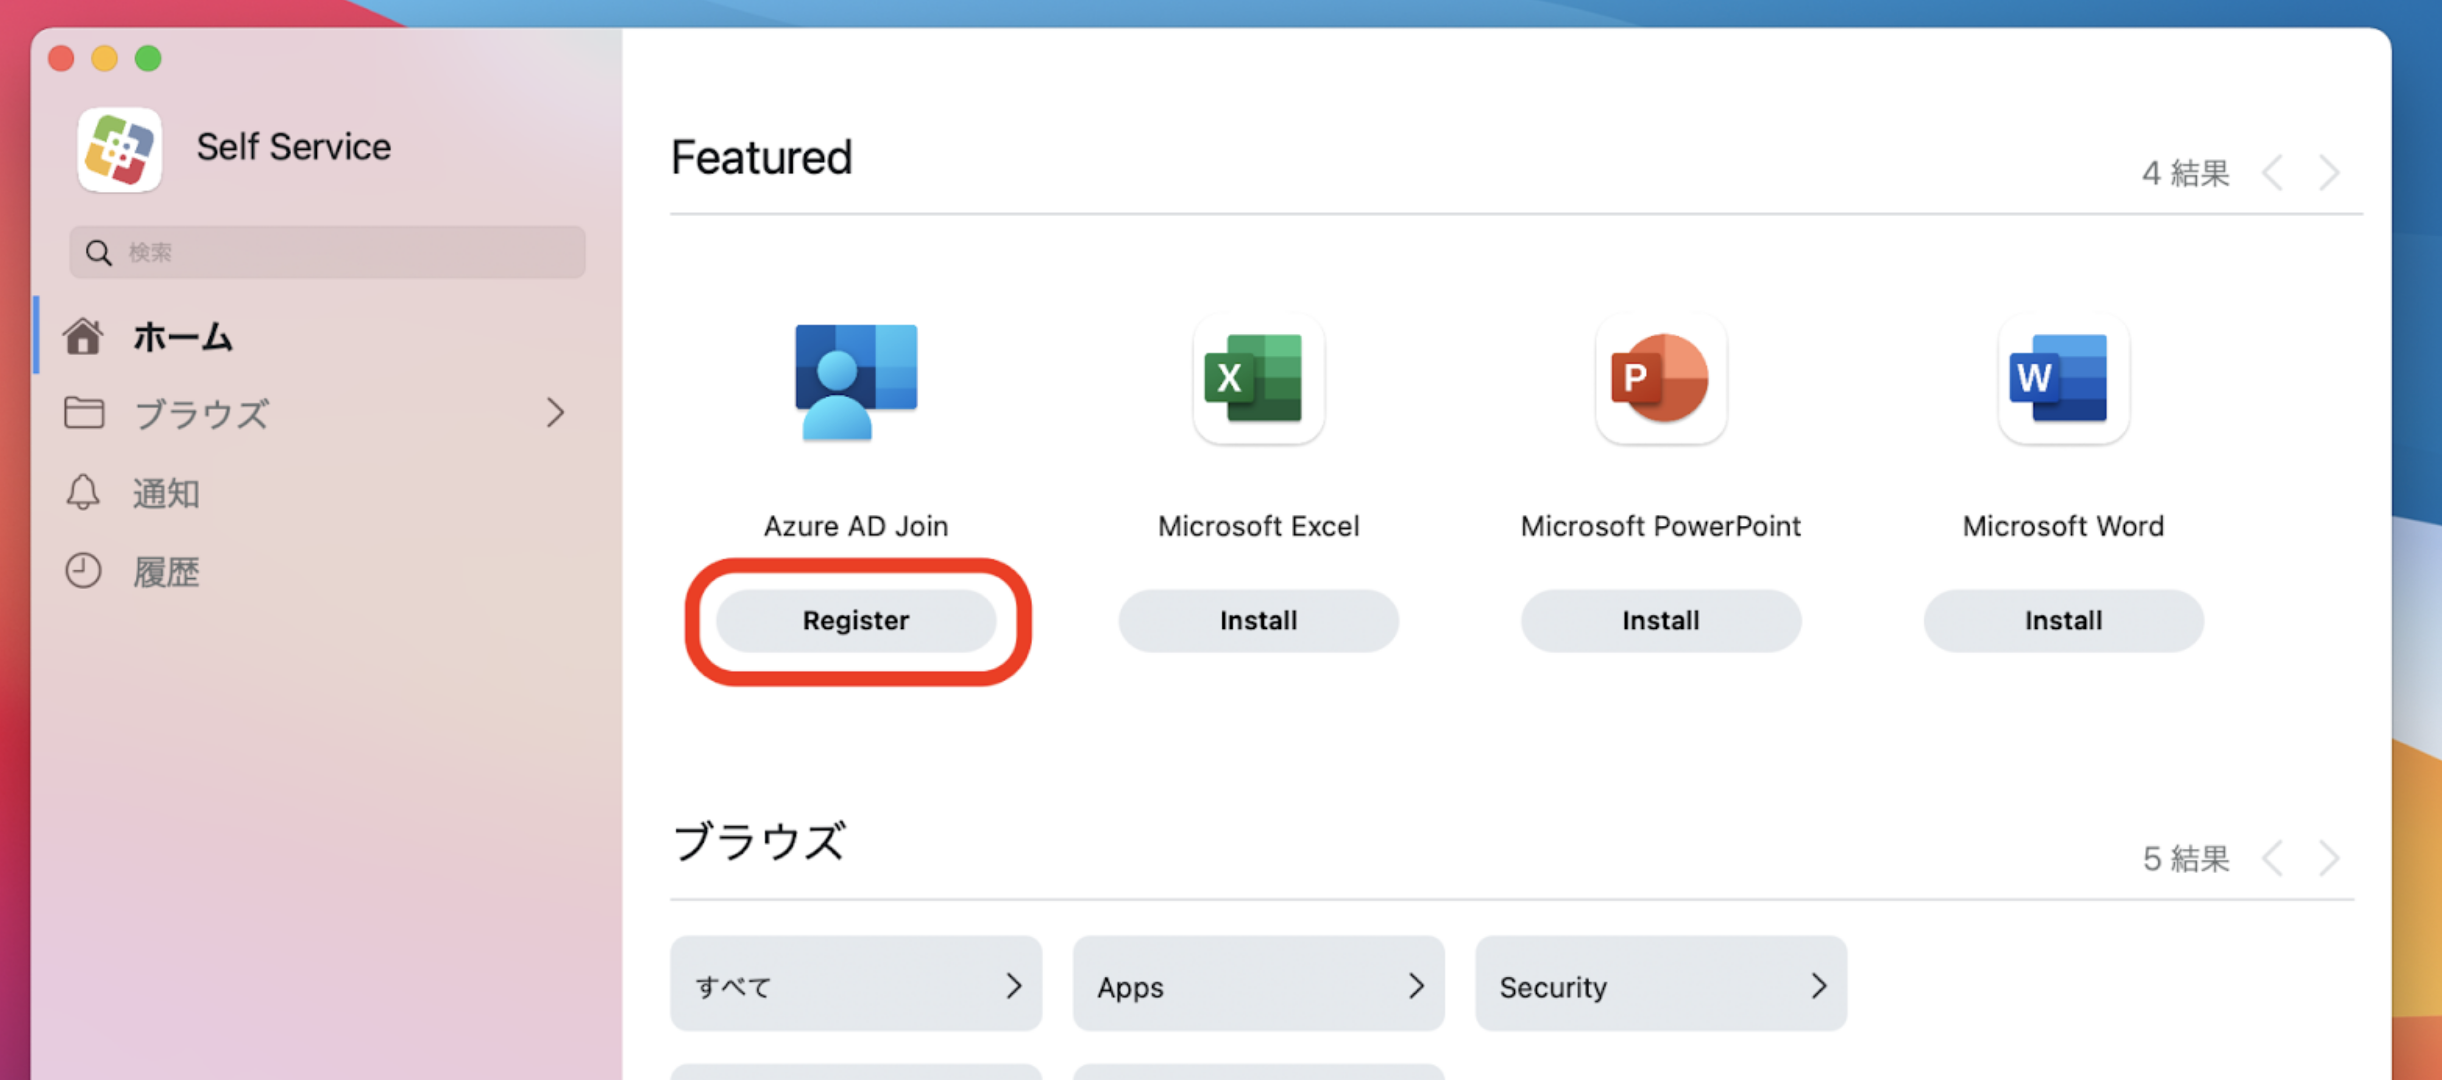
Task: Open the Microsoft Word app icon
Action: [2062, 381]
